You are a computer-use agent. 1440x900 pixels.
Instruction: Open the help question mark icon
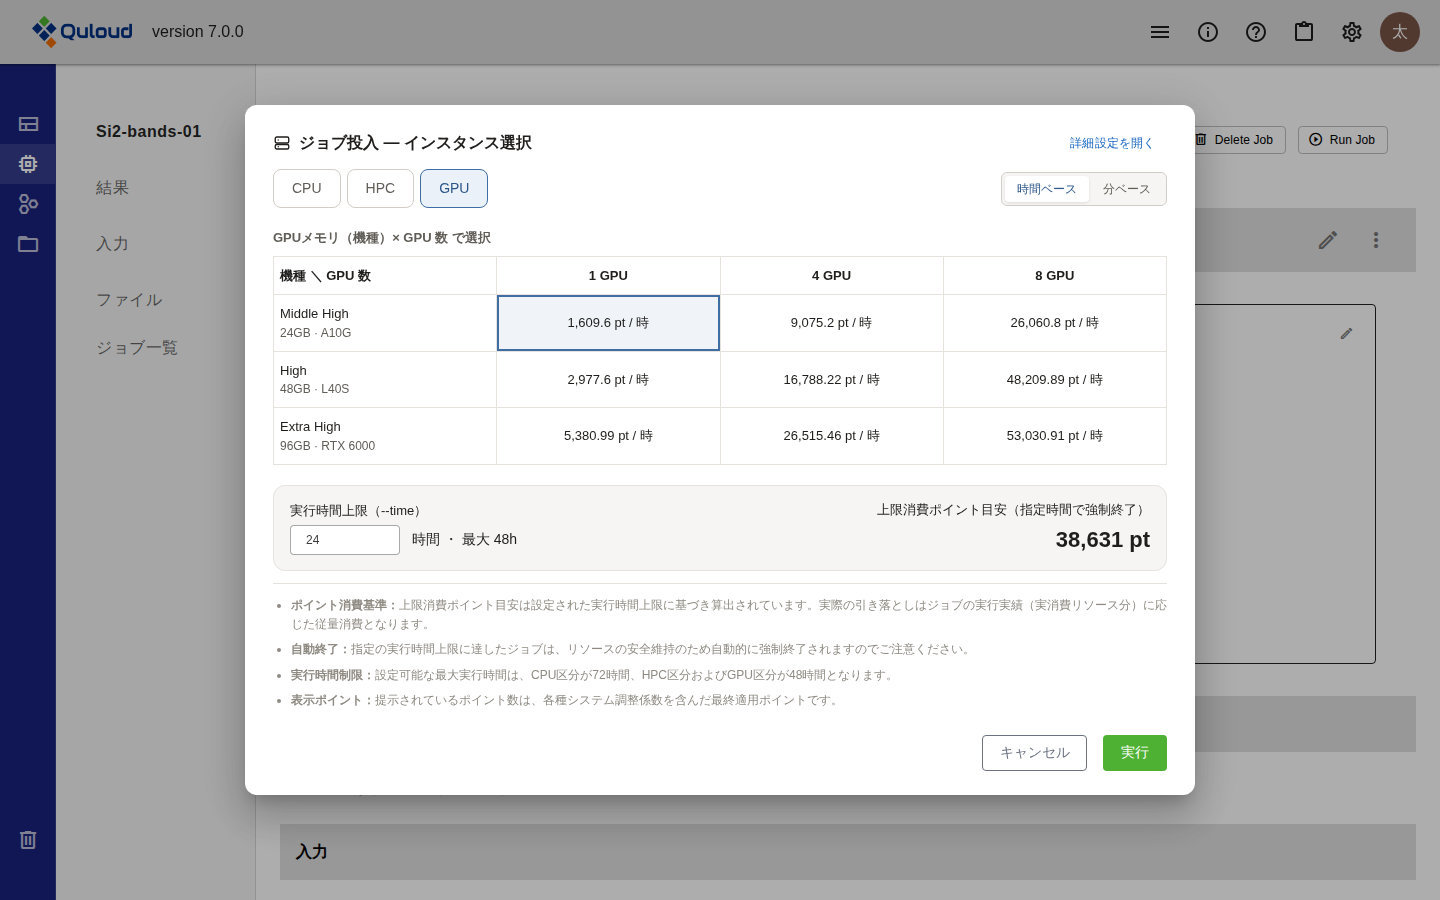1256,32
